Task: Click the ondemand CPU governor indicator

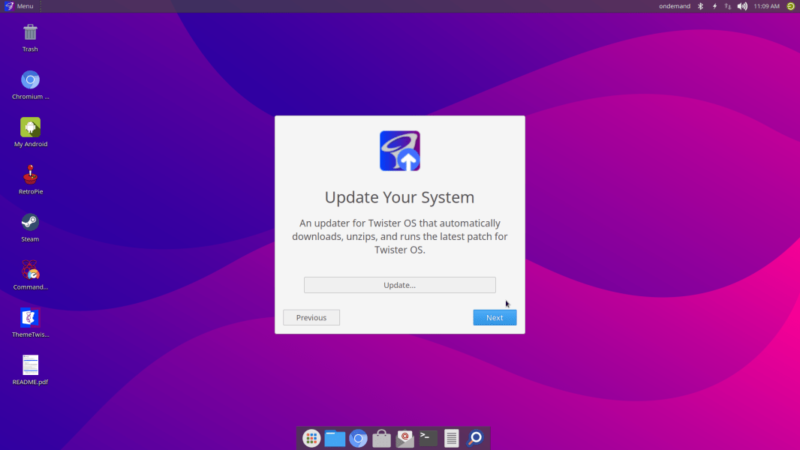Action: (674, 6)
